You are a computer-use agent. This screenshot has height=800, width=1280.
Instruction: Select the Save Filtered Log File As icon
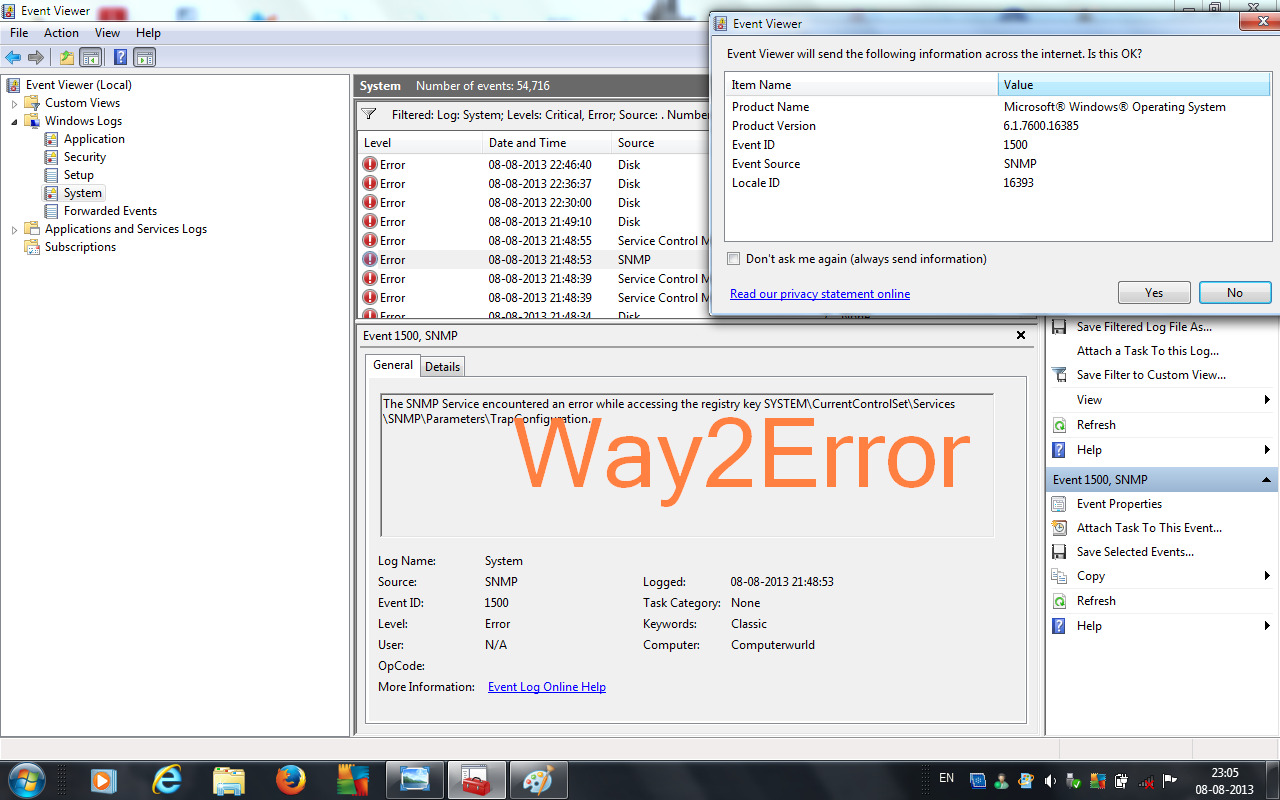(x=1059, y=326)
